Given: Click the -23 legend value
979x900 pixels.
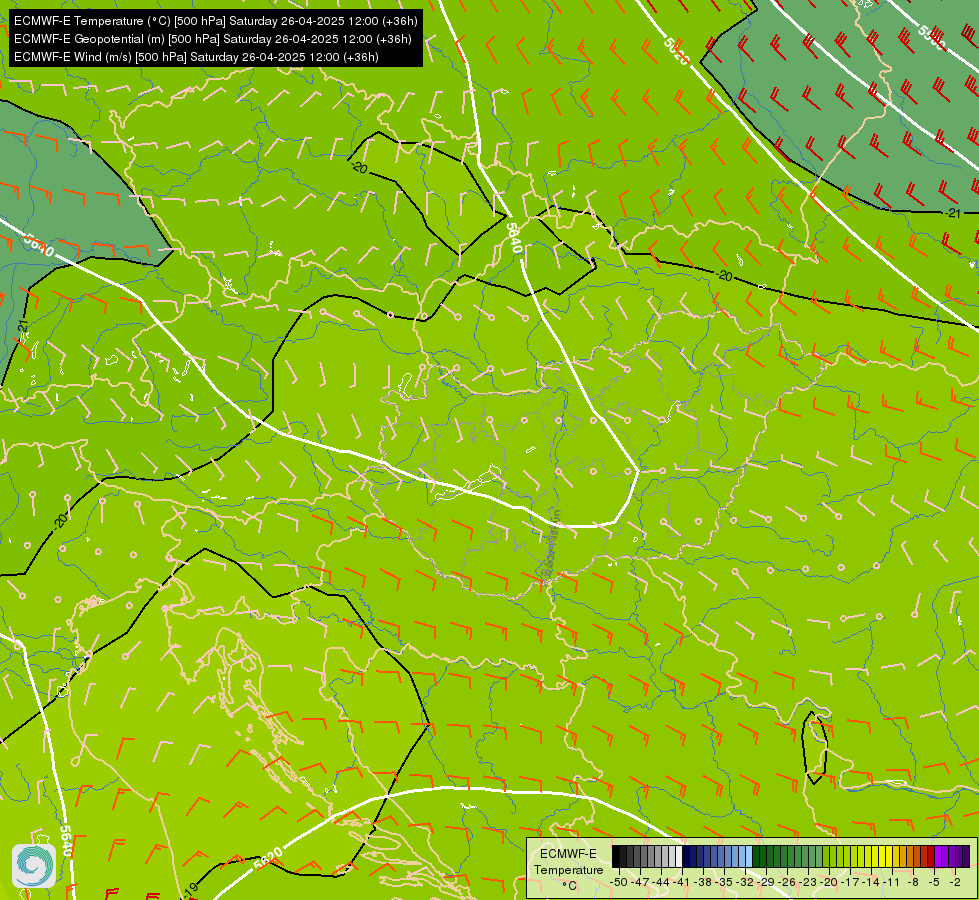Looking at the screenshot, I should point(808,882).
